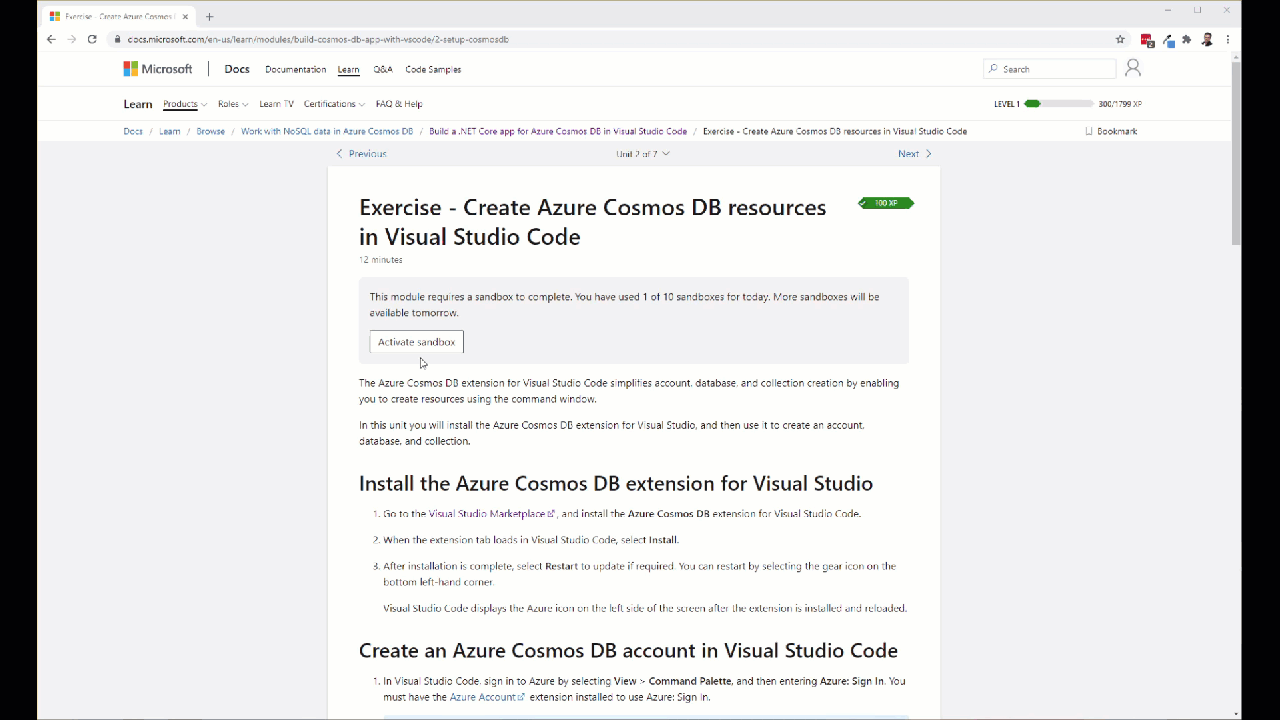Click in the Search input field
The width and height of the screenshot is (1280, 720).
click(1050, 69)
